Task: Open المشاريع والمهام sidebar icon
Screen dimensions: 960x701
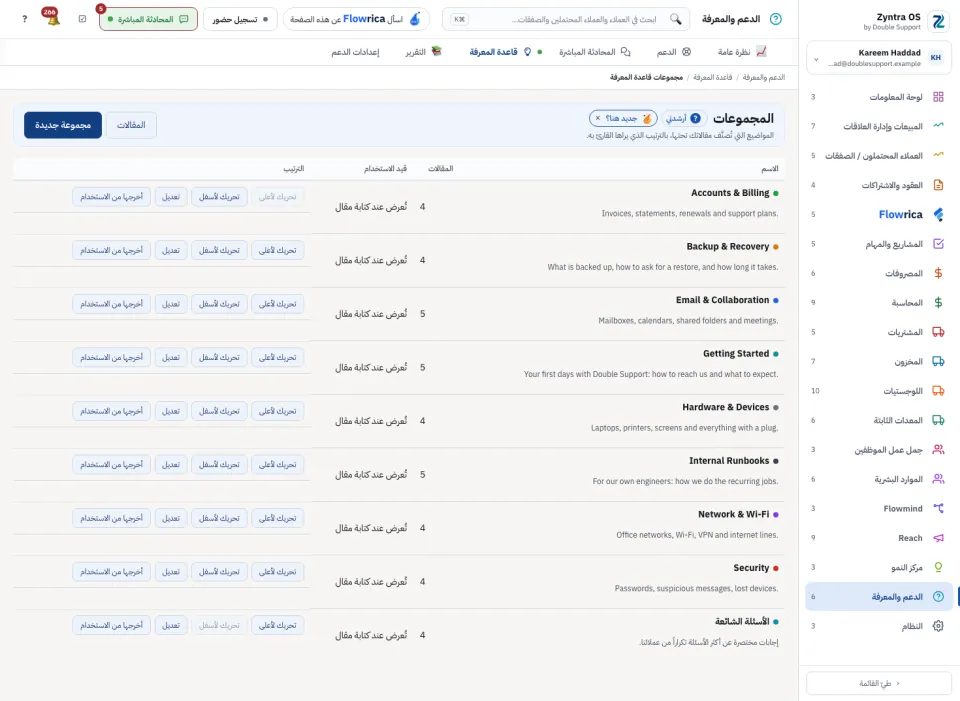Action: click(938, 244)
